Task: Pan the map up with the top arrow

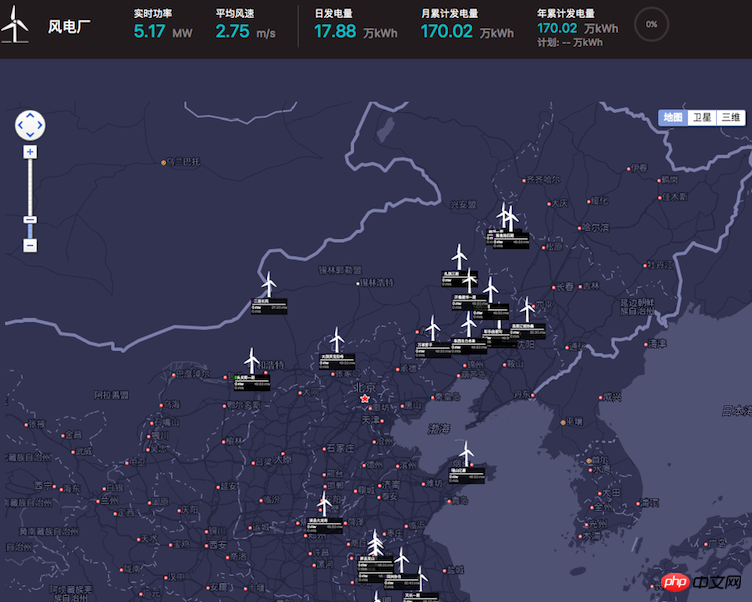Action: coord(30,115)
